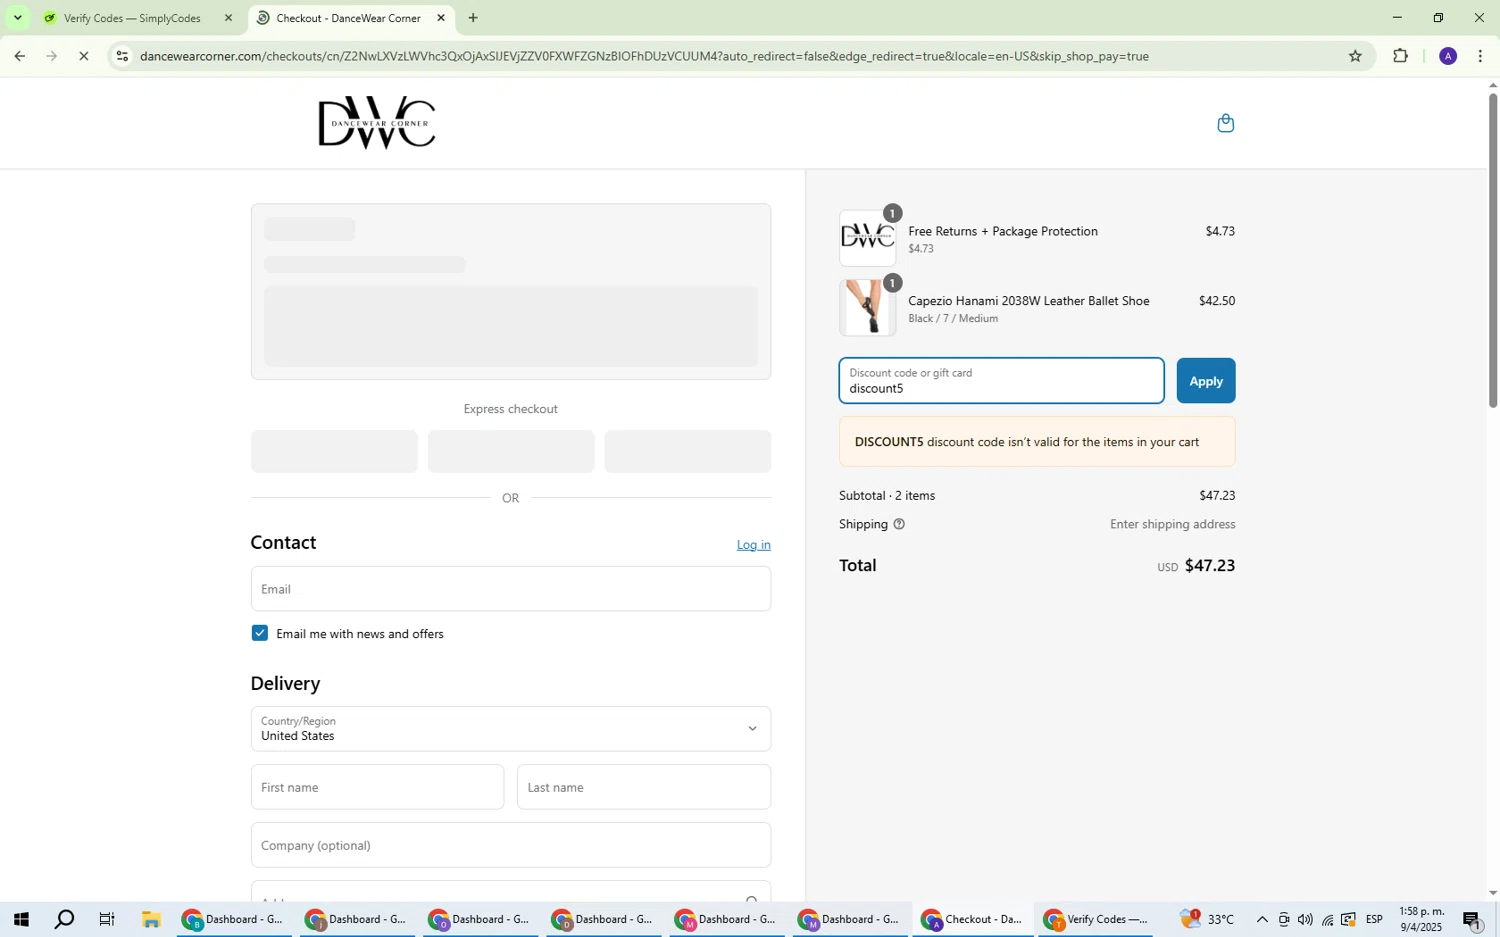Viewport: 1500px width, 937px height.
Task: Open the Chrome tab search chevron
Action: [x=17, y=18]
